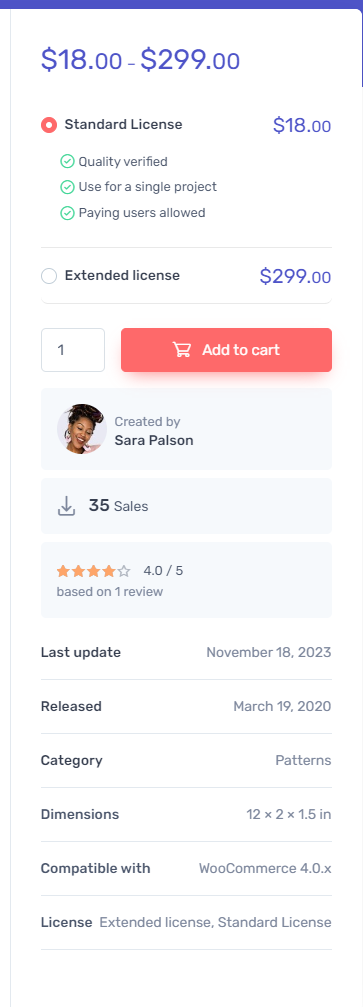The width and height of the screenshot is (363, 1007).
Task: Click the empty fifth rating star
Action: [x=124, y=571]
